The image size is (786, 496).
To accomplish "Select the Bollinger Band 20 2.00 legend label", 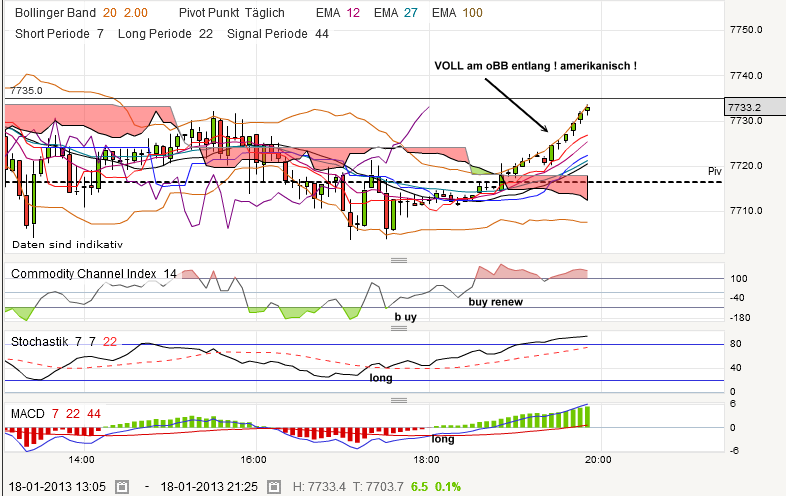I will click(x=81, y=13).
